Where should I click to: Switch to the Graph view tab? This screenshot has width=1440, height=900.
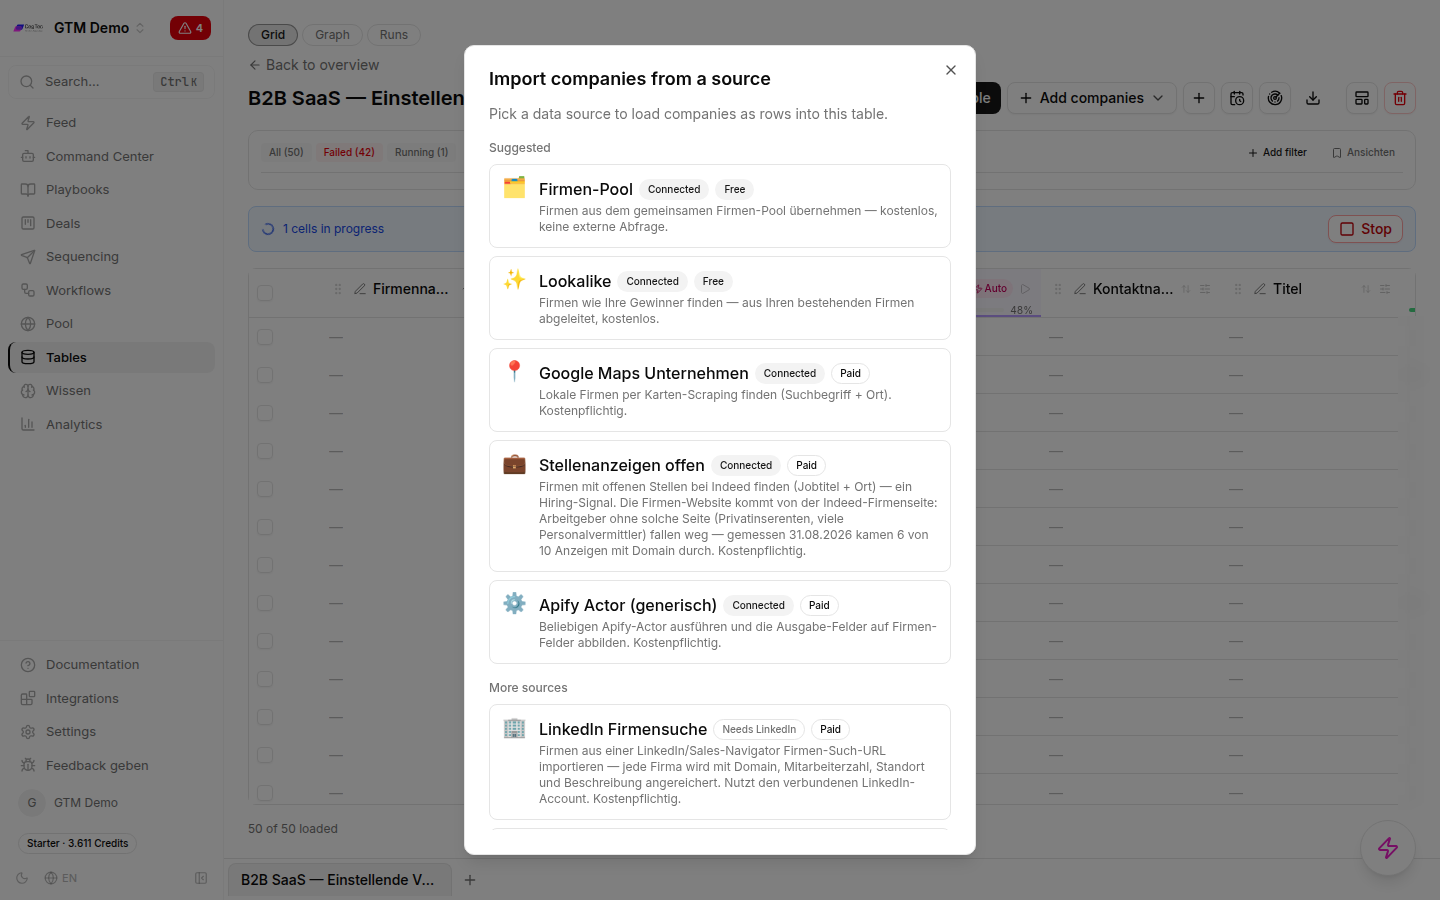pyautogui.click(x=332, y=35)
